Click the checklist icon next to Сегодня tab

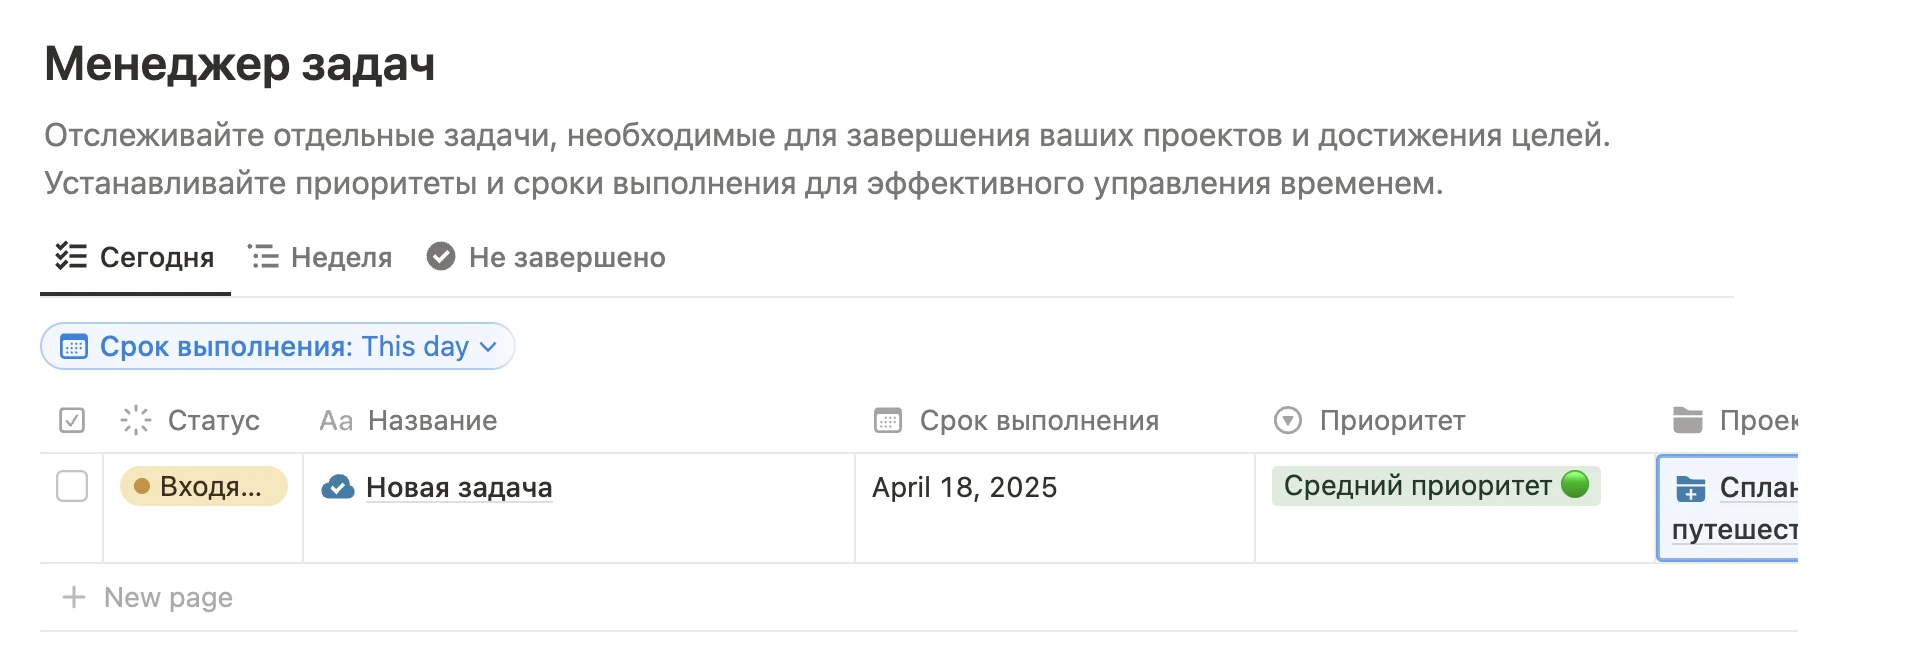[x=70, y=258]
